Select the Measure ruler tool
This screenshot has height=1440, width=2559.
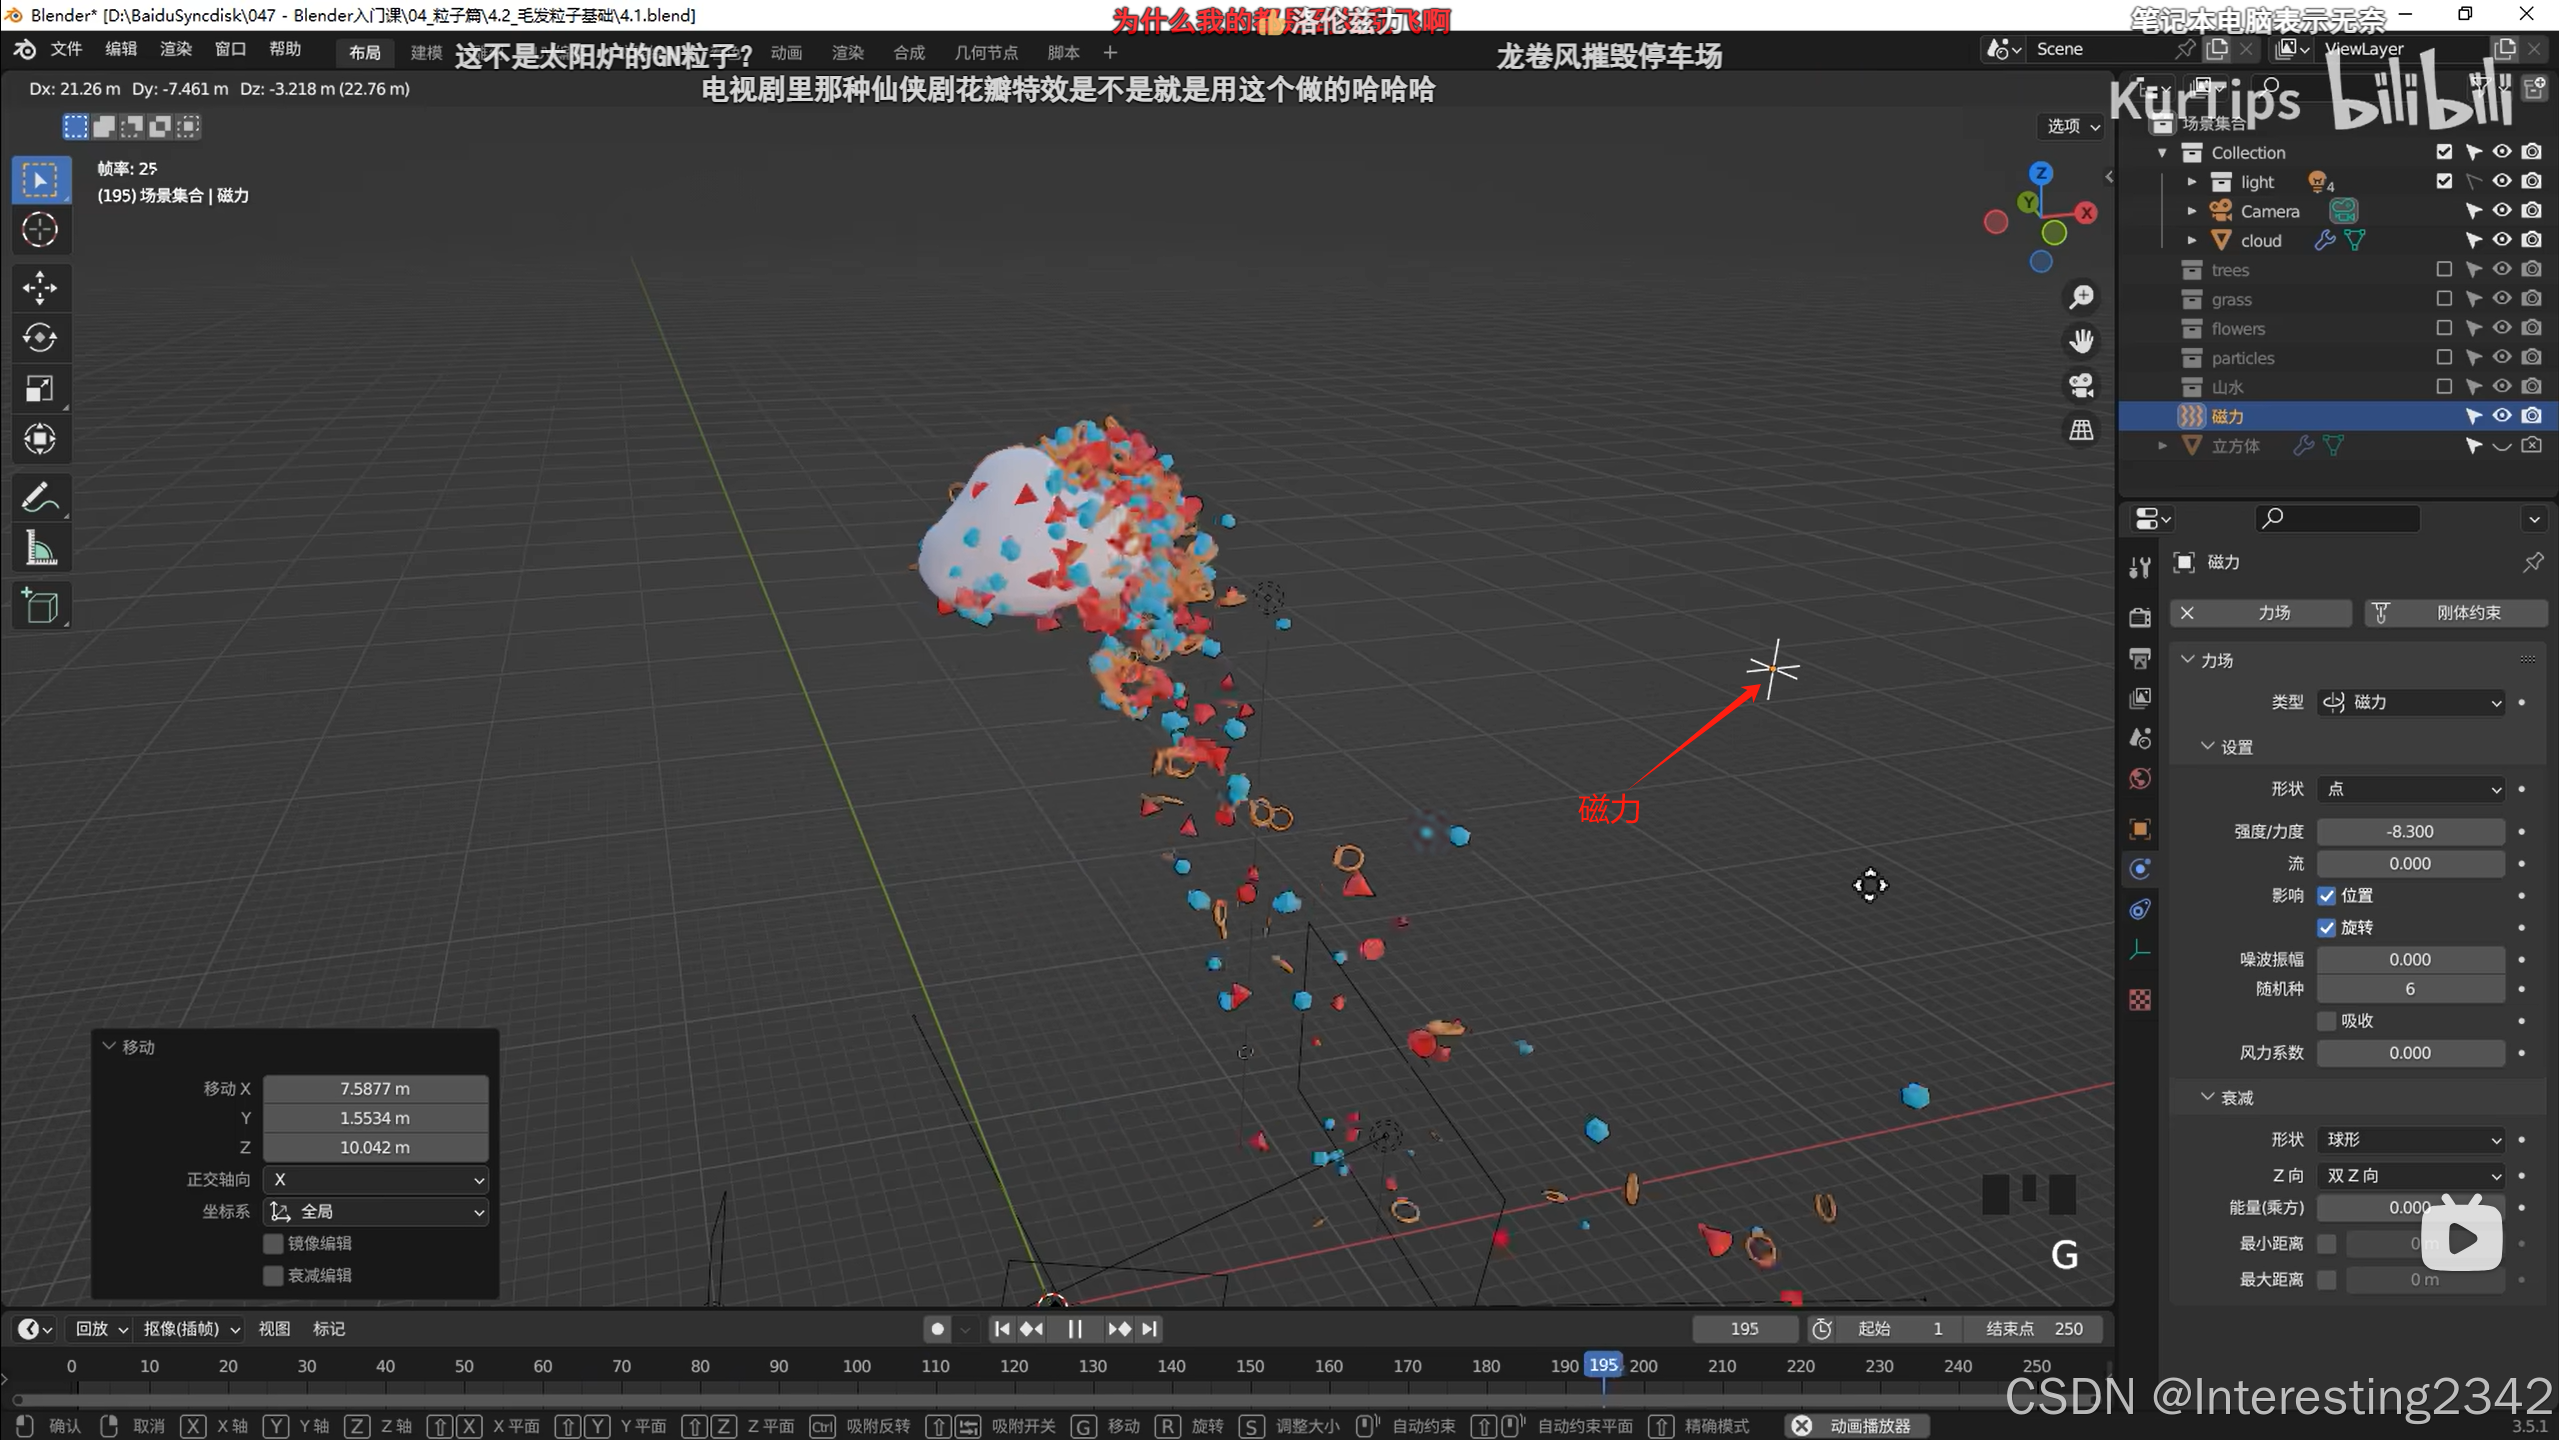point(40,548)
